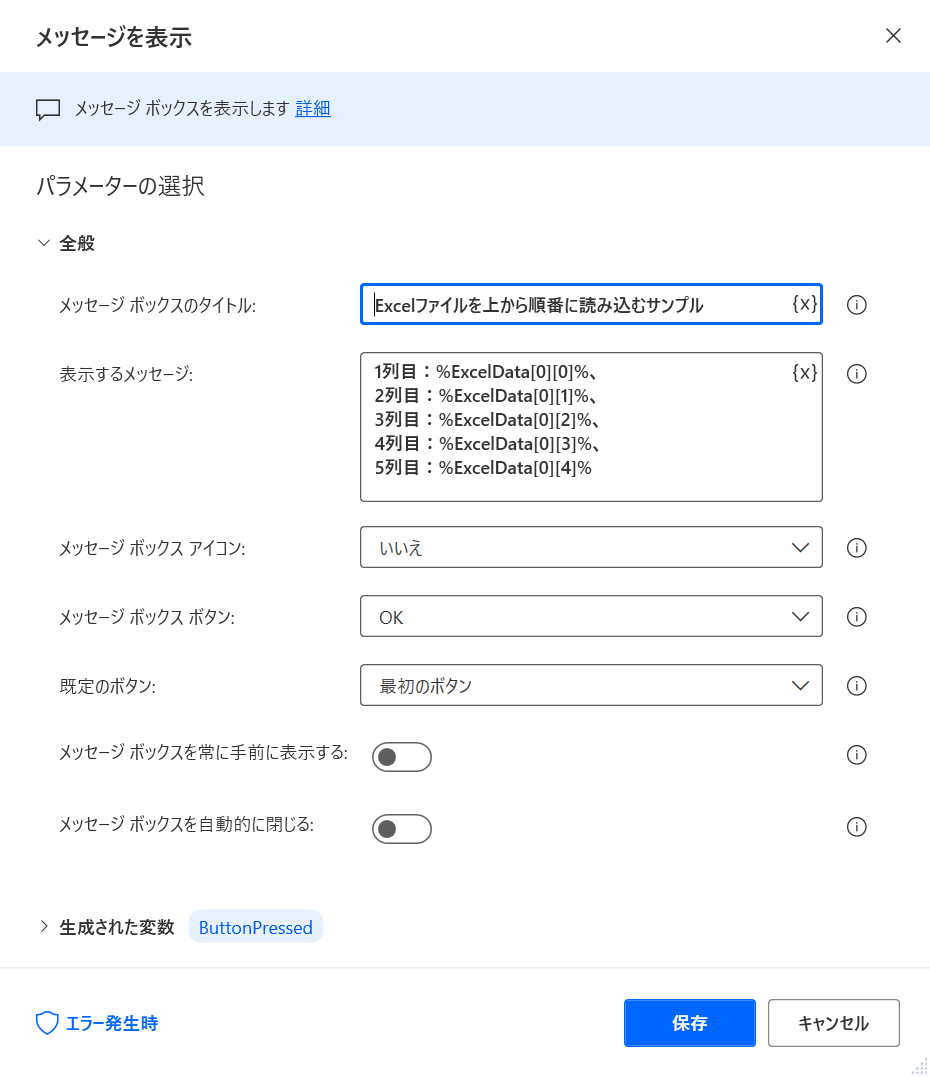Viewport: 930px width, 1077px height.
Task: Click info icon for auto-close toggle
Action: pyautogui.click(x=857, y=826)
